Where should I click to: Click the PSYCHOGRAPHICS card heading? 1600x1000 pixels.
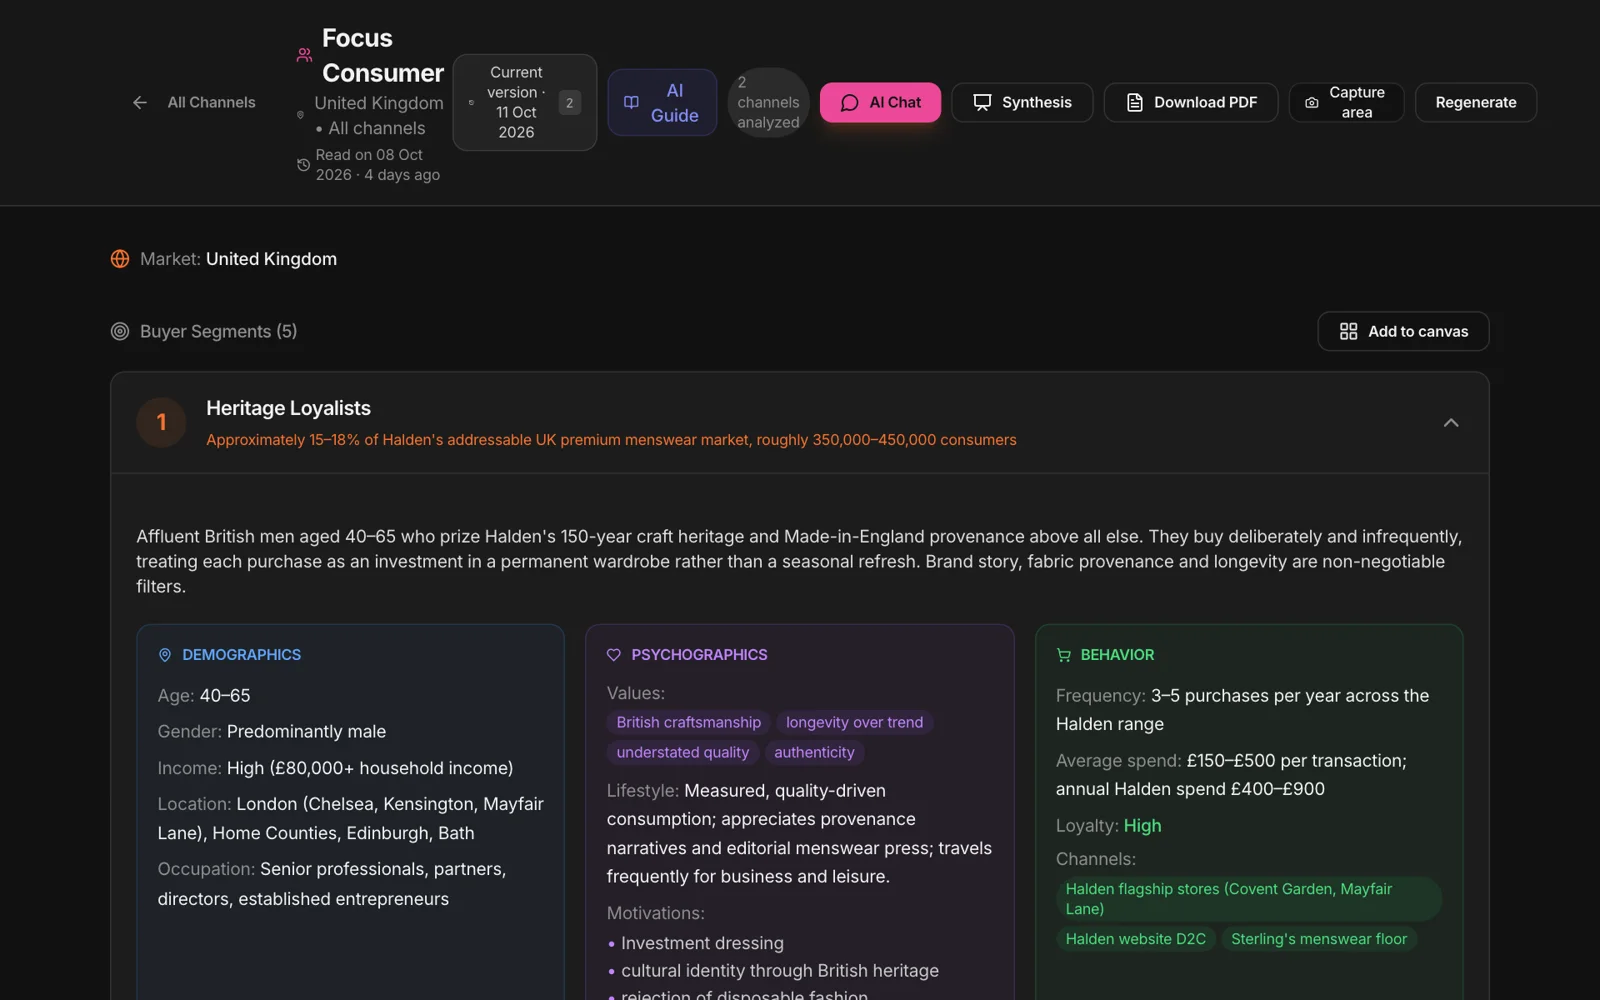coord(699,655)
